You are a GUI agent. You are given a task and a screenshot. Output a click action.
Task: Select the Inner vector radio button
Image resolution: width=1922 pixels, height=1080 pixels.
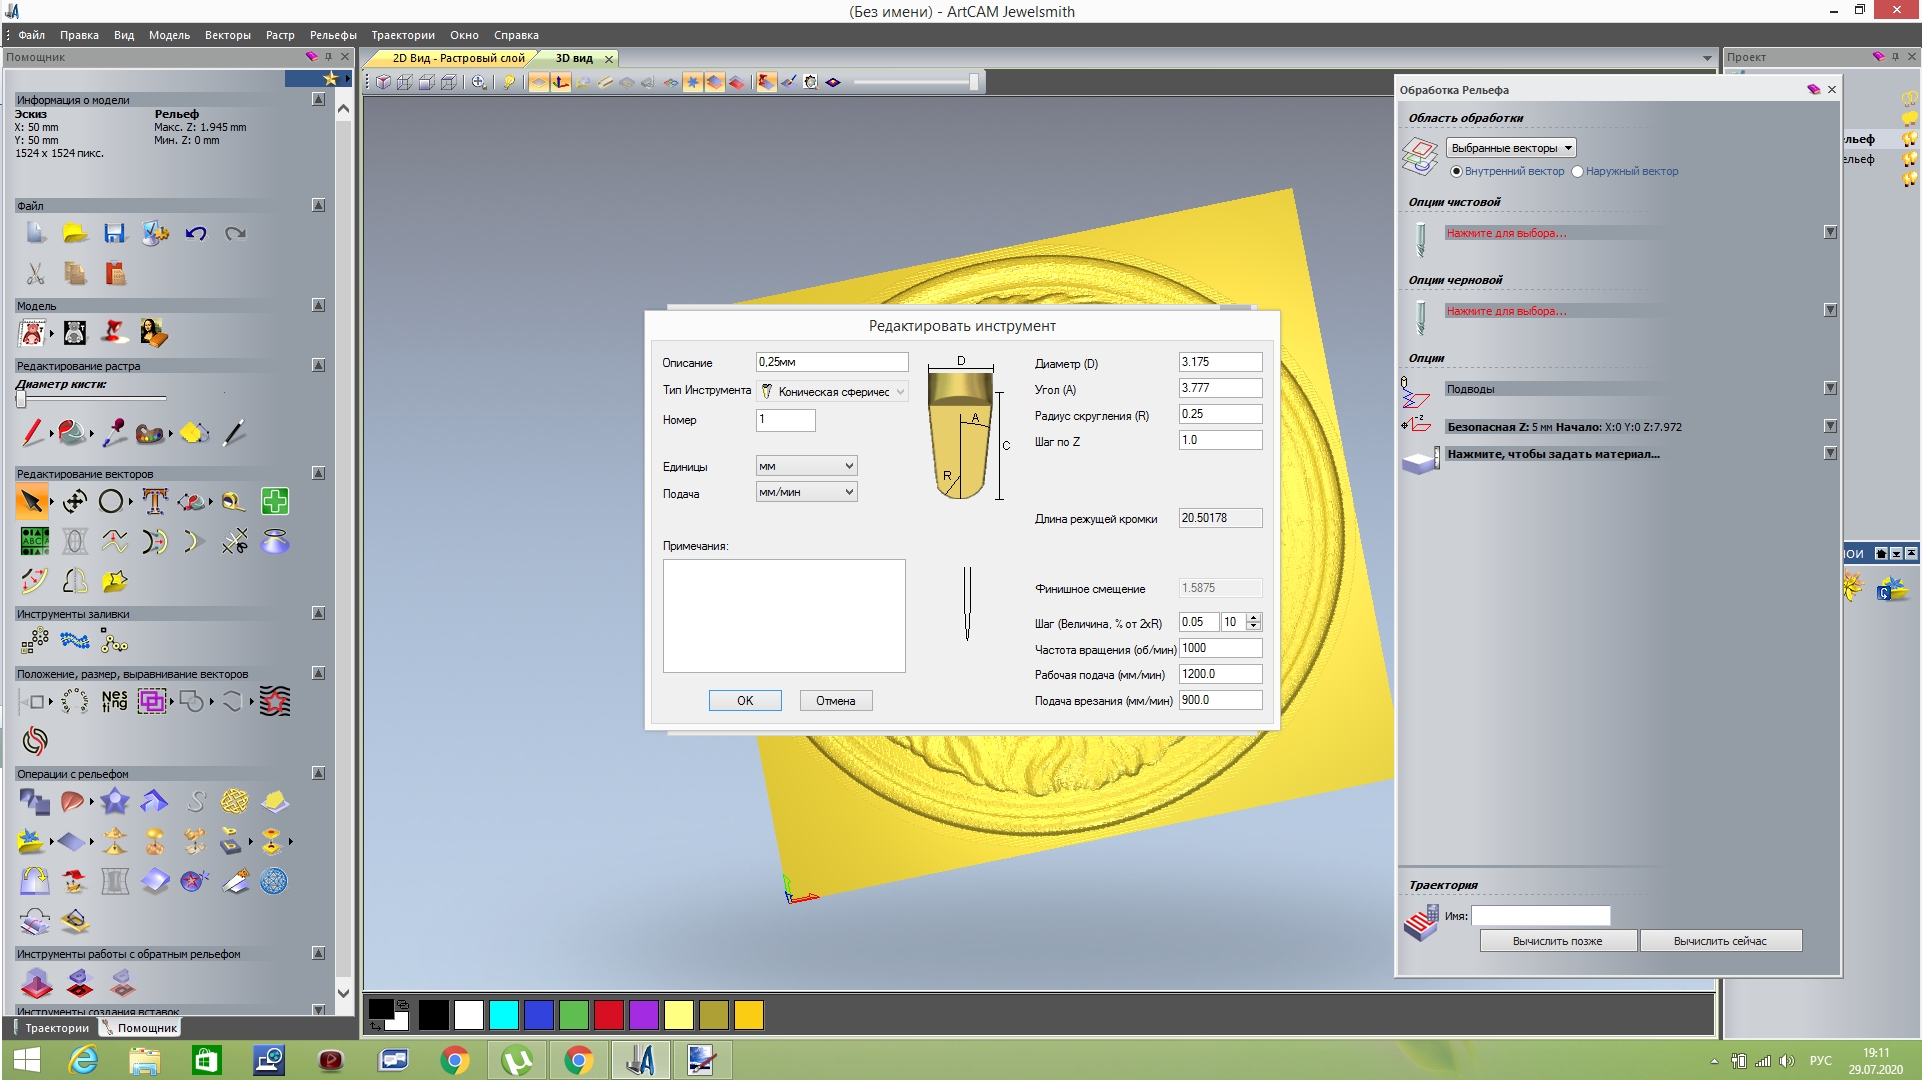(1456, 171)
